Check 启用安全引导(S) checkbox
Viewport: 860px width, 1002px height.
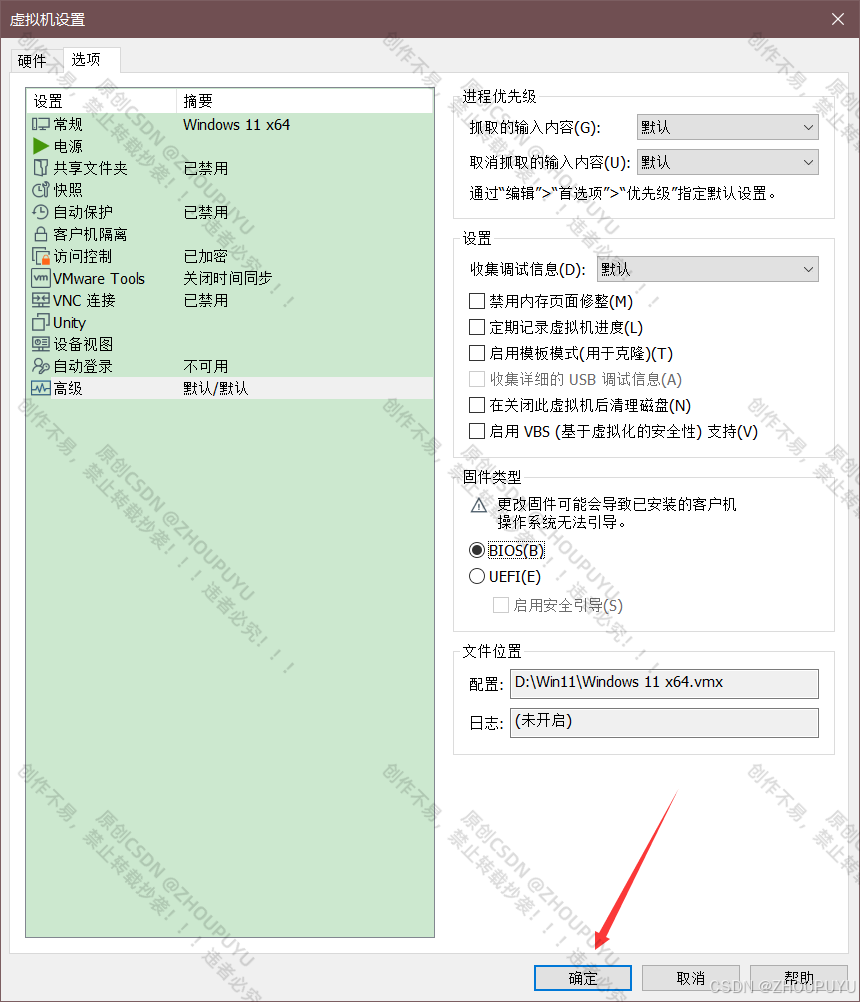coord(501,605)
